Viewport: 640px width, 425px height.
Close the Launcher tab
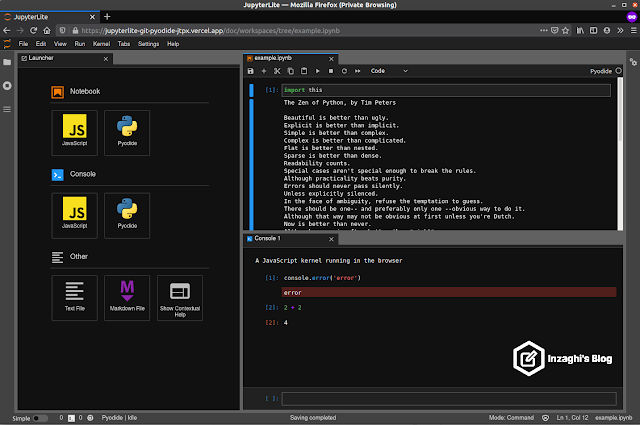106,59
